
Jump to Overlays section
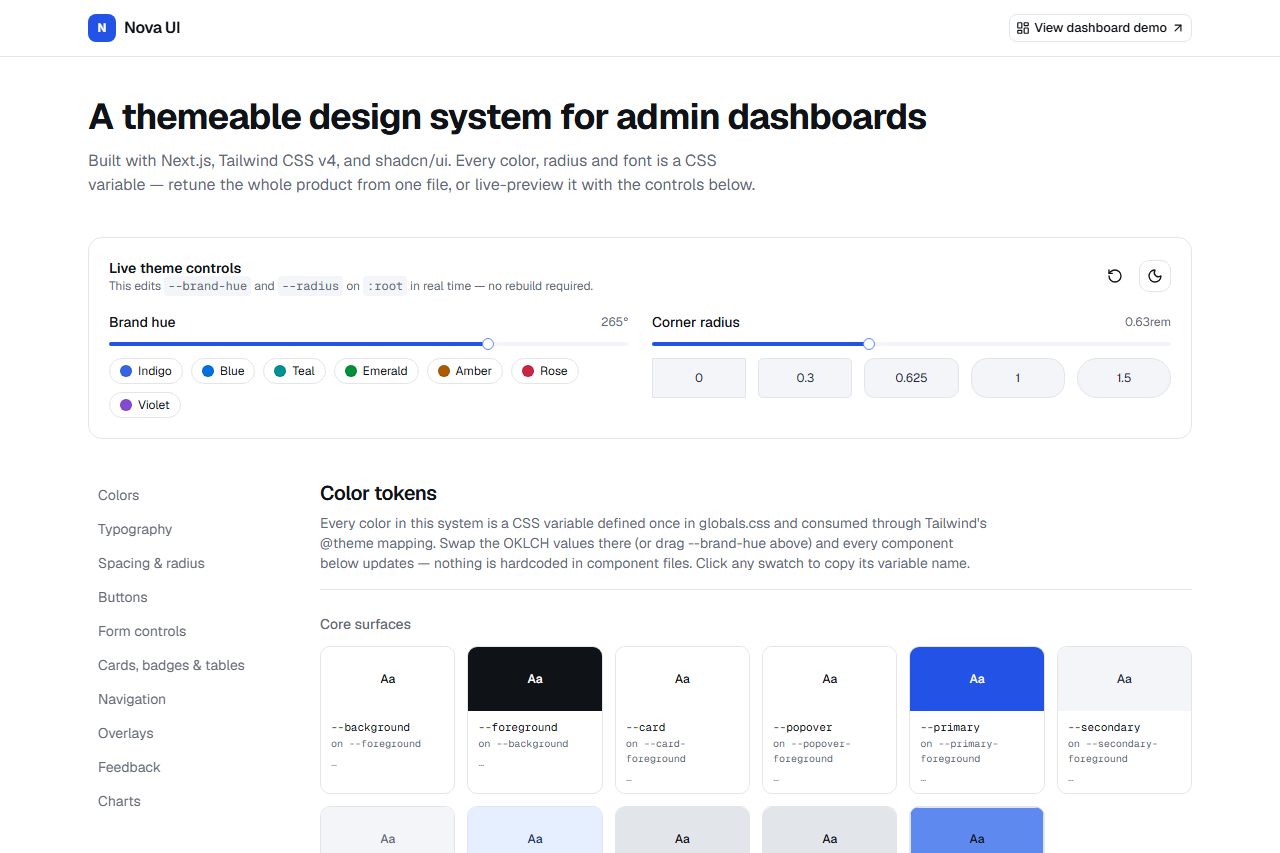pyautogui.click(x=126, y=733)
